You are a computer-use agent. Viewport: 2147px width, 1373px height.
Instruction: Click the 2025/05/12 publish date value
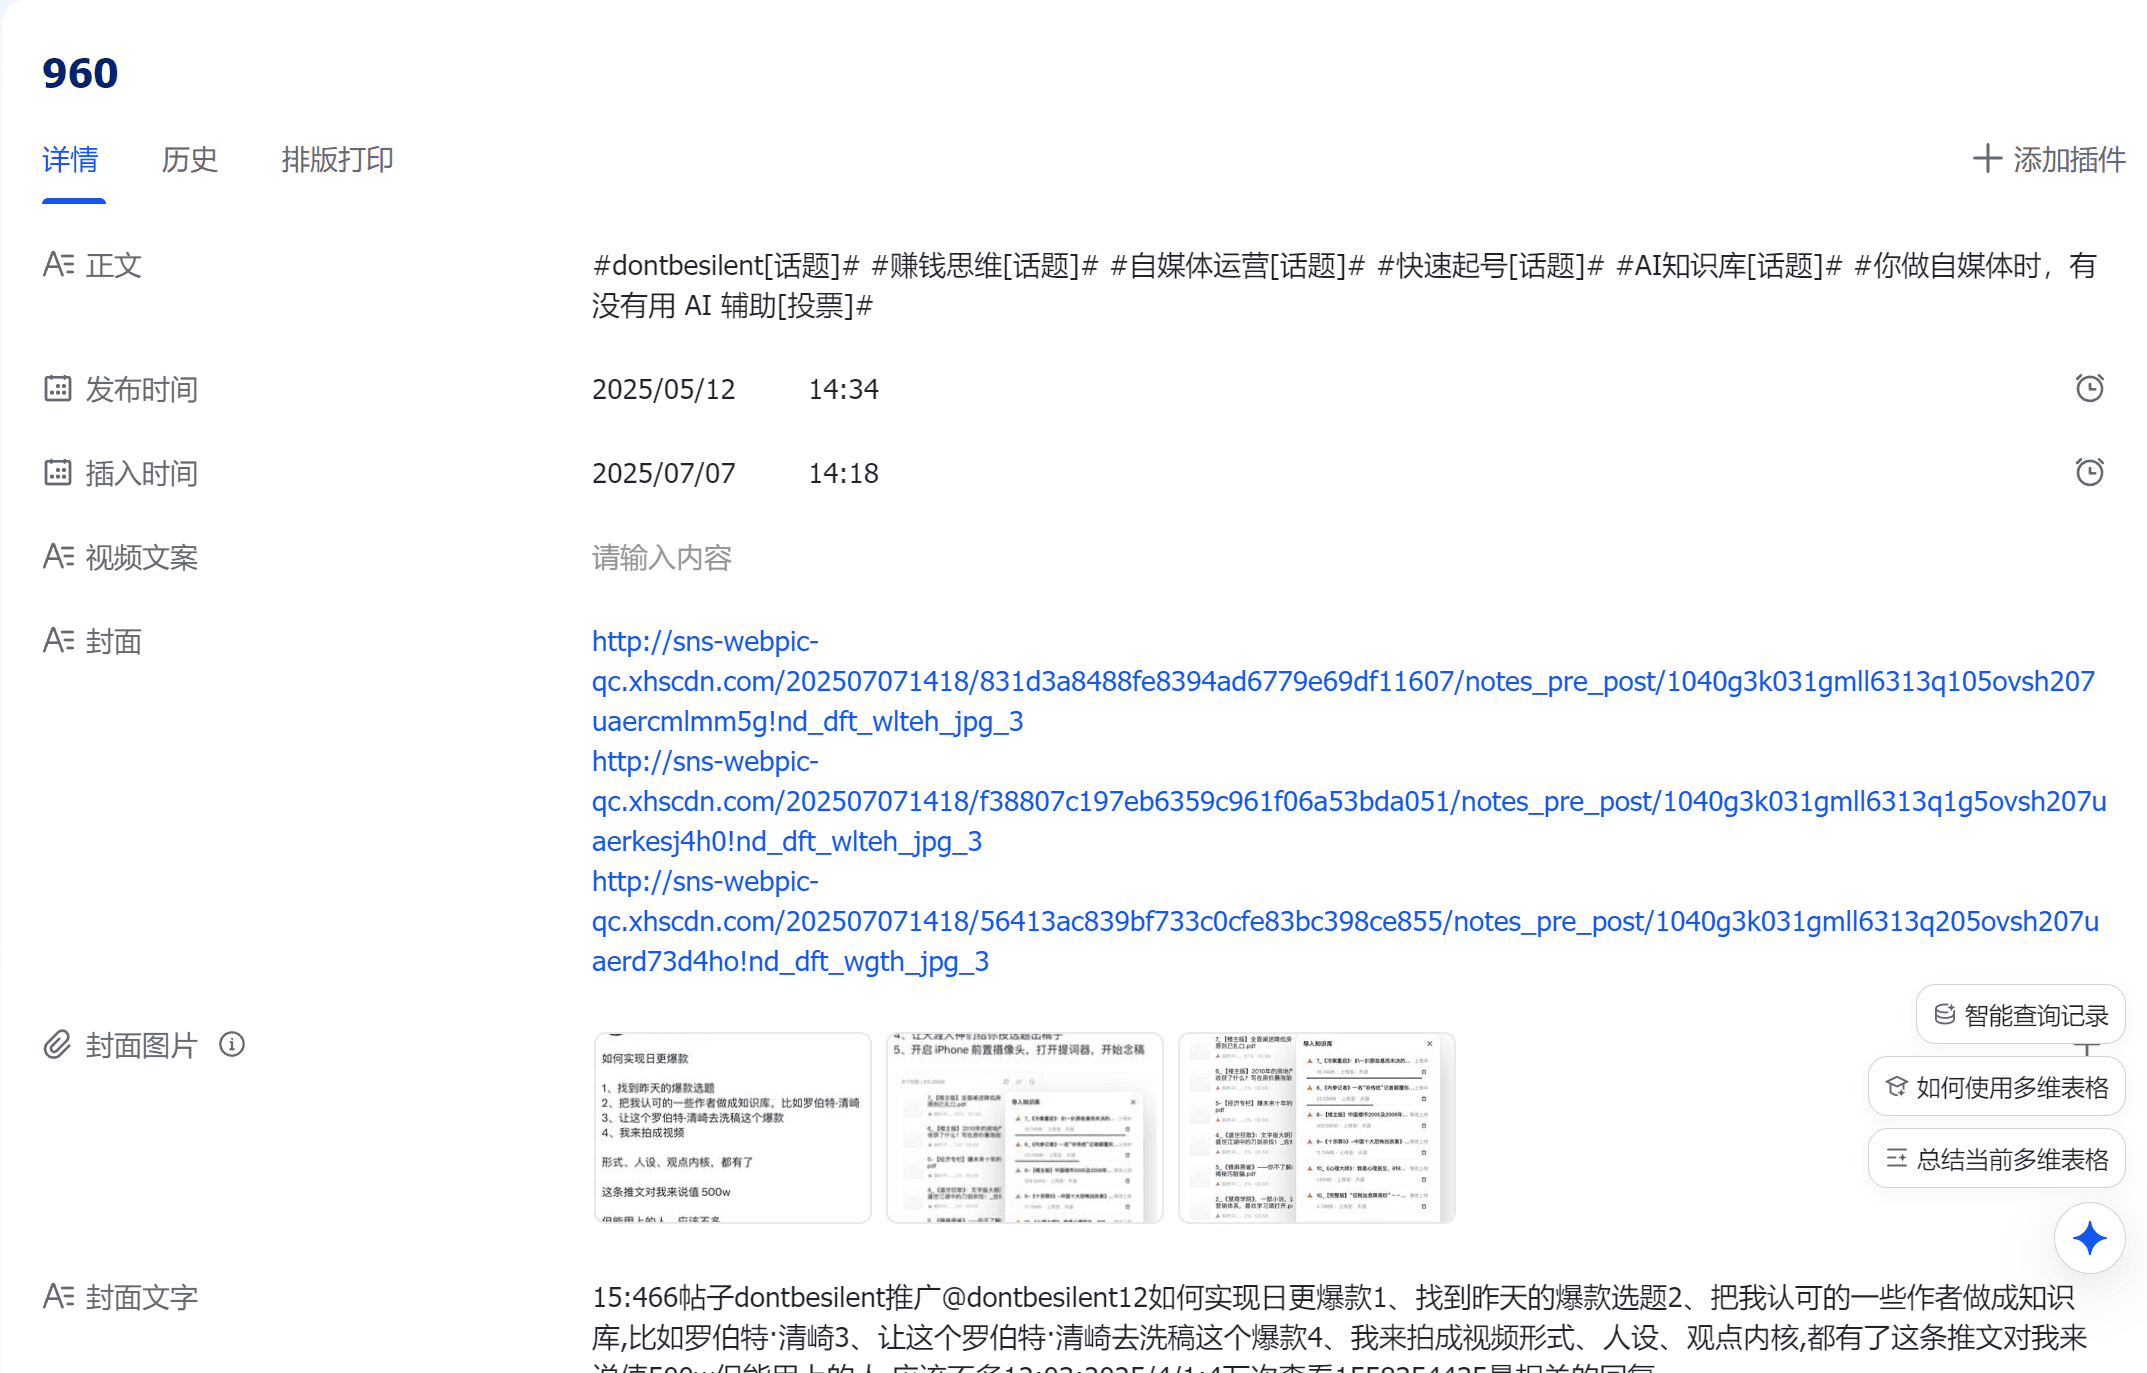tap(663, 389)
